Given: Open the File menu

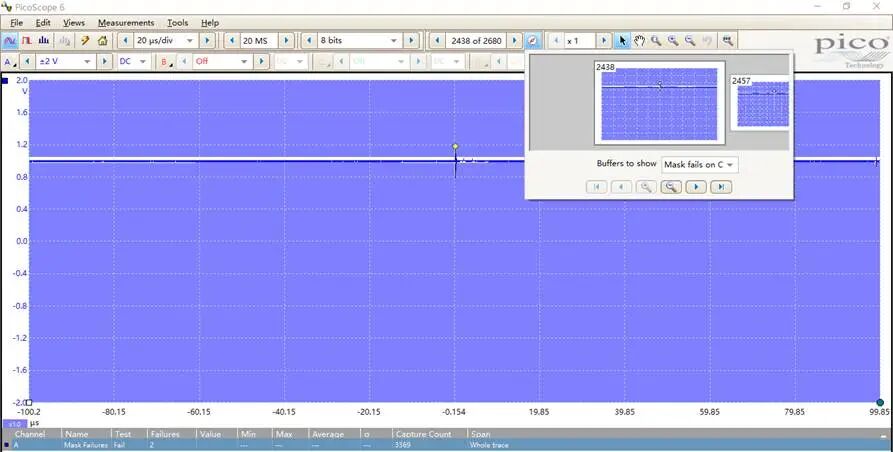Looking at the screenshot, I should [x=17, y=23].
